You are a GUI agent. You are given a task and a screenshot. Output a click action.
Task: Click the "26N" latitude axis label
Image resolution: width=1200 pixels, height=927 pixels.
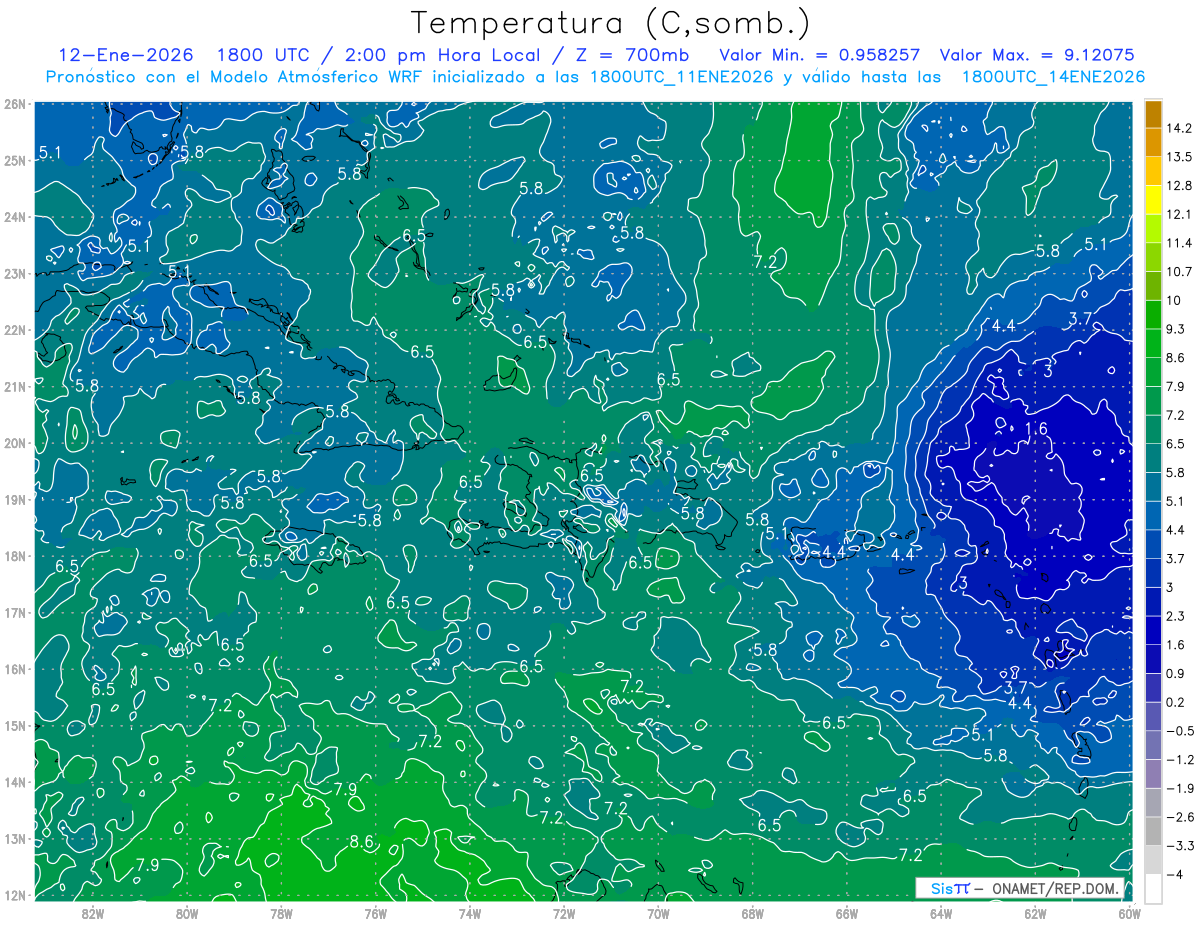[x=15, y=103]
